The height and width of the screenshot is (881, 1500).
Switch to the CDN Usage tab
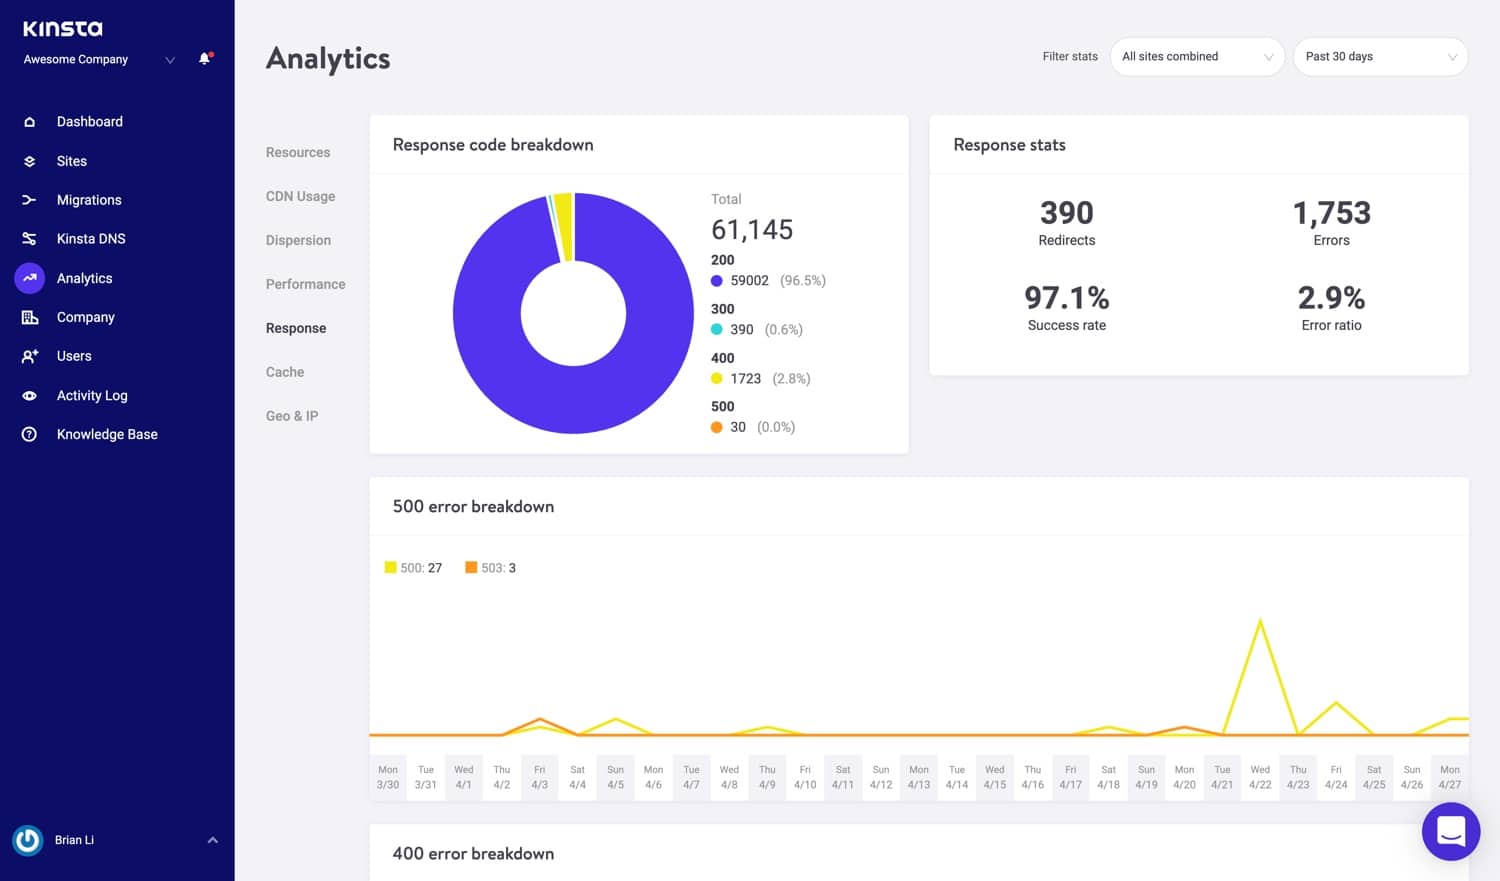coord(300,197)
